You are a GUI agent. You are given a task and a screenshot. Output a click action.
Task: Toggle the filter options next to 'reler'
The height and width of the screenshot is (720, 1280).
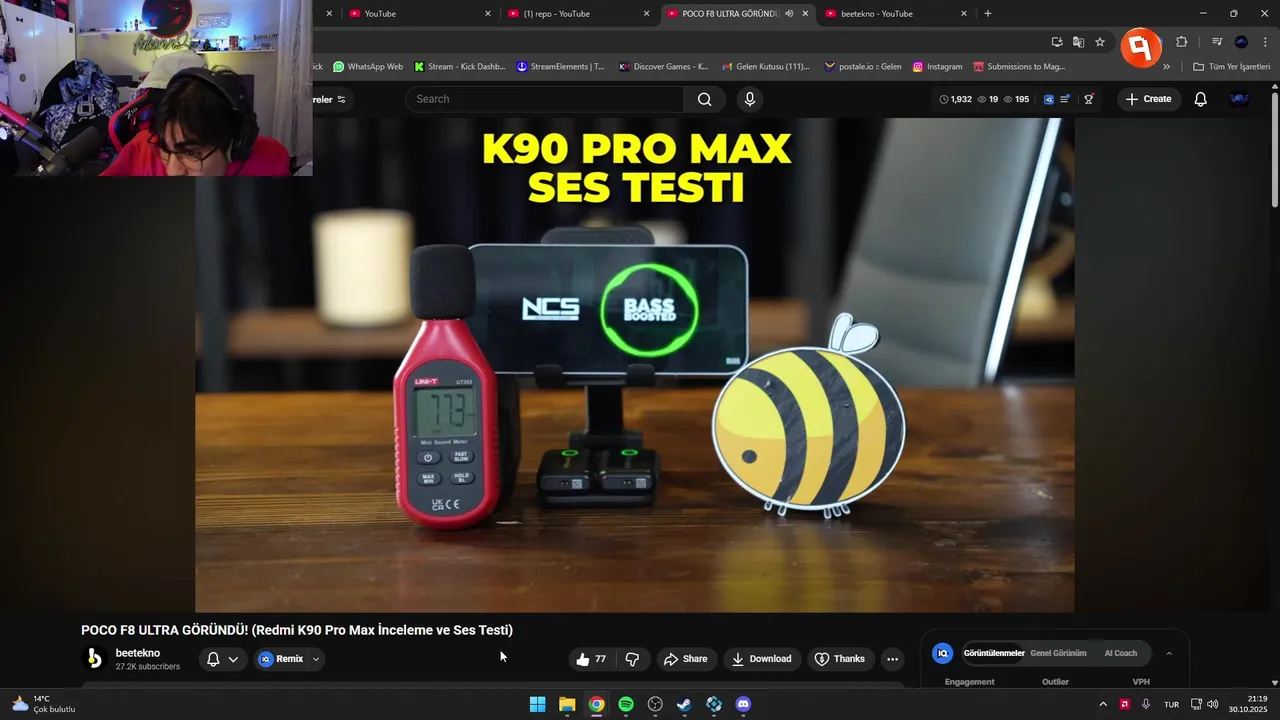pyautogui.click(x=341, y=99)
